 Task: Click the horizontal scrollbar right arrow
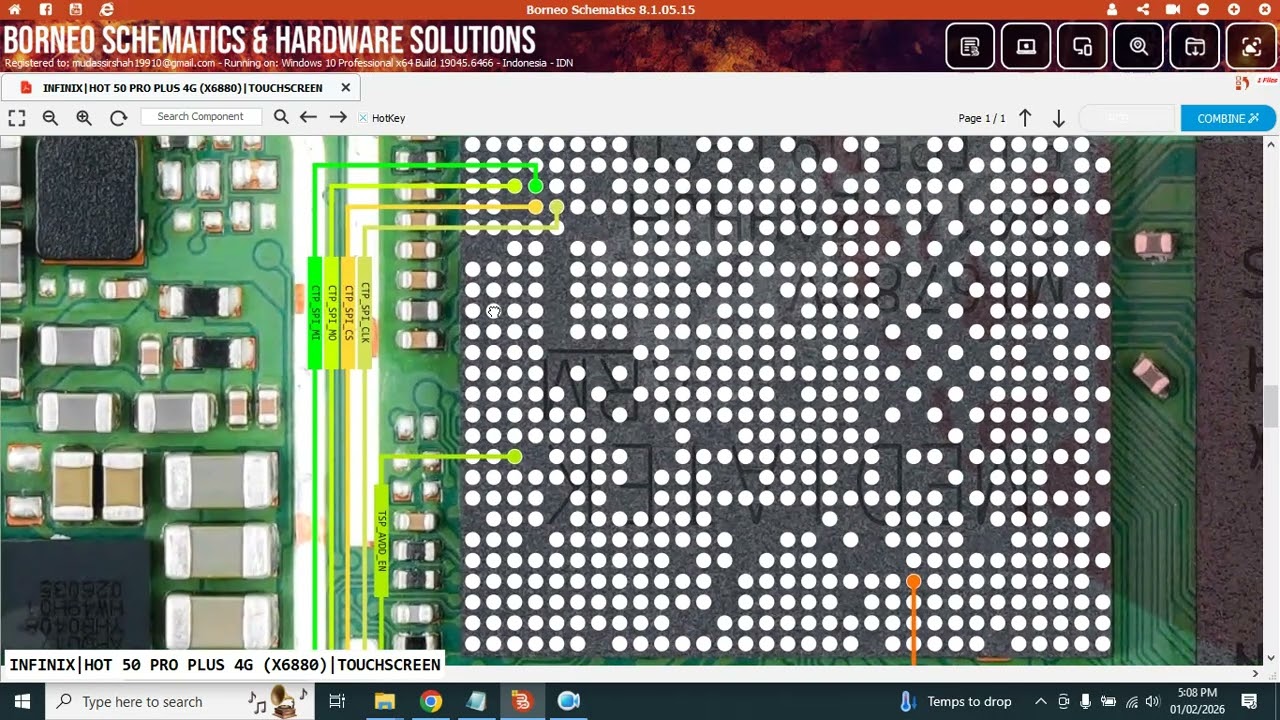point(1255,673)
